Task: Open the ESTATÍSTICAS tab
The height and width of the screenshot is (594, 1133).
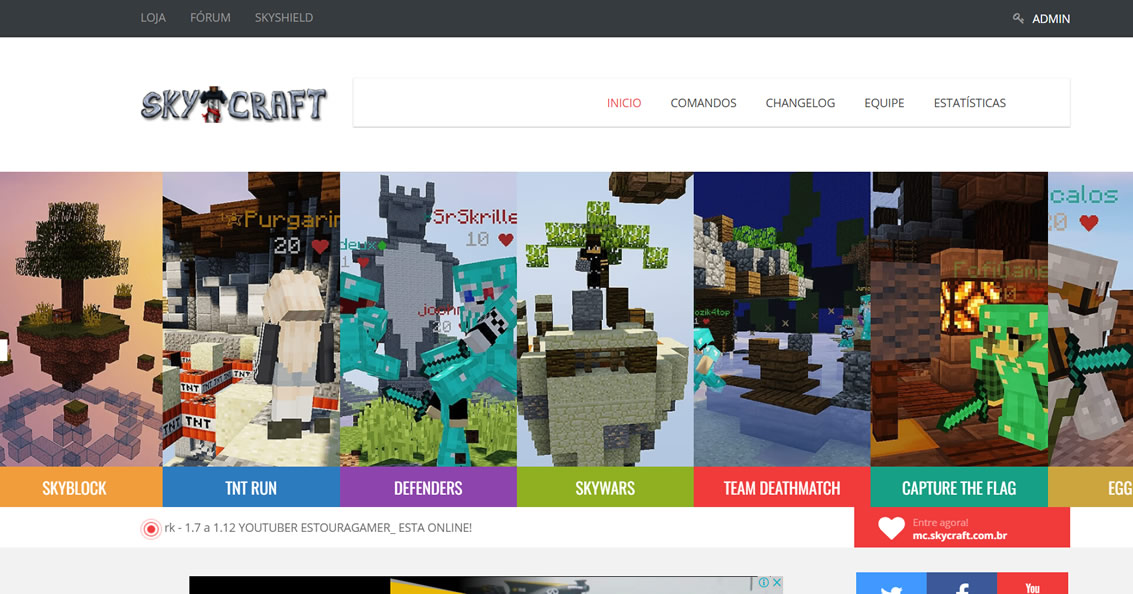Action: point(969,102)
